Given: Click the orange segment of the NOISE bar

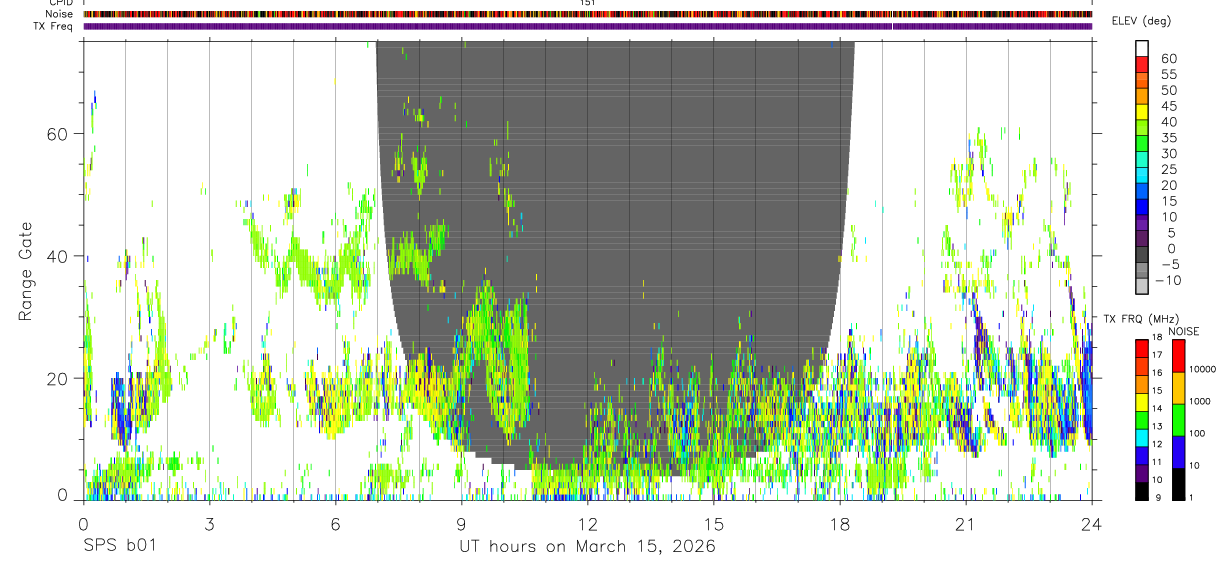Looking at the screenshot, I should coord(1179,388).
